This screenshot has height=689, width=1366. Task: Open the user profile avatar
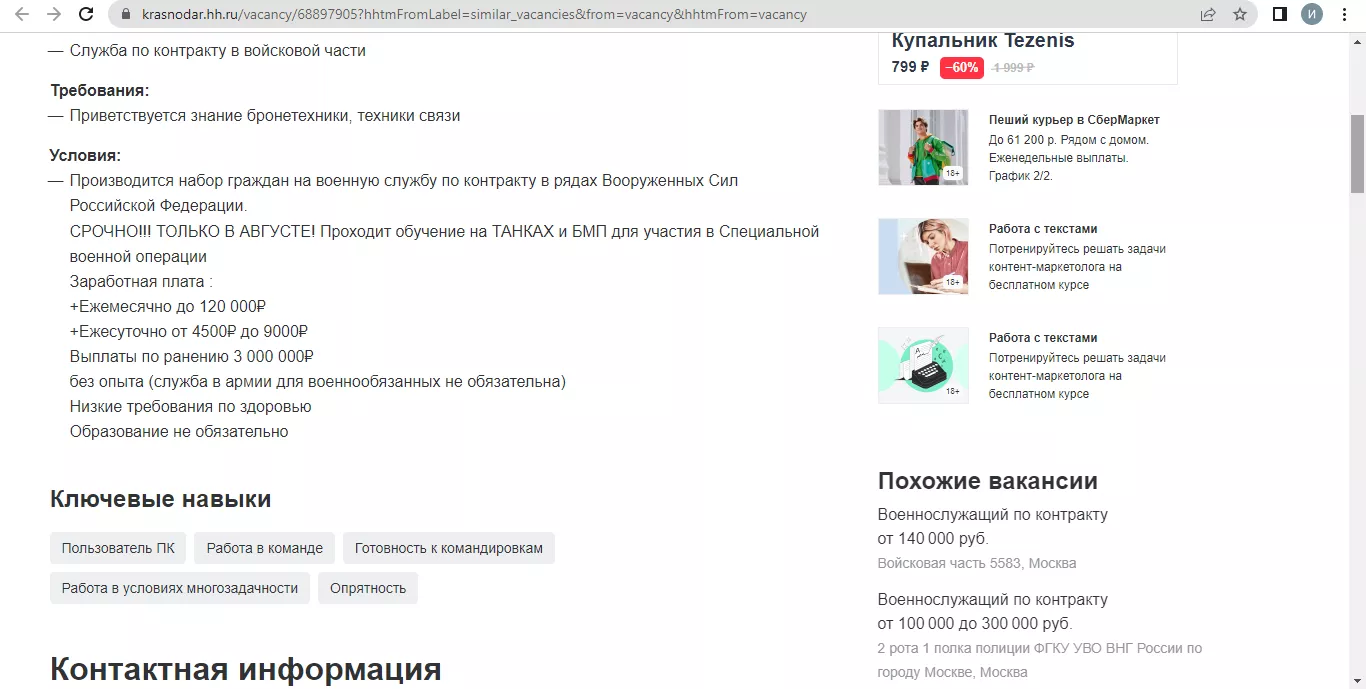click(1311, 14)
